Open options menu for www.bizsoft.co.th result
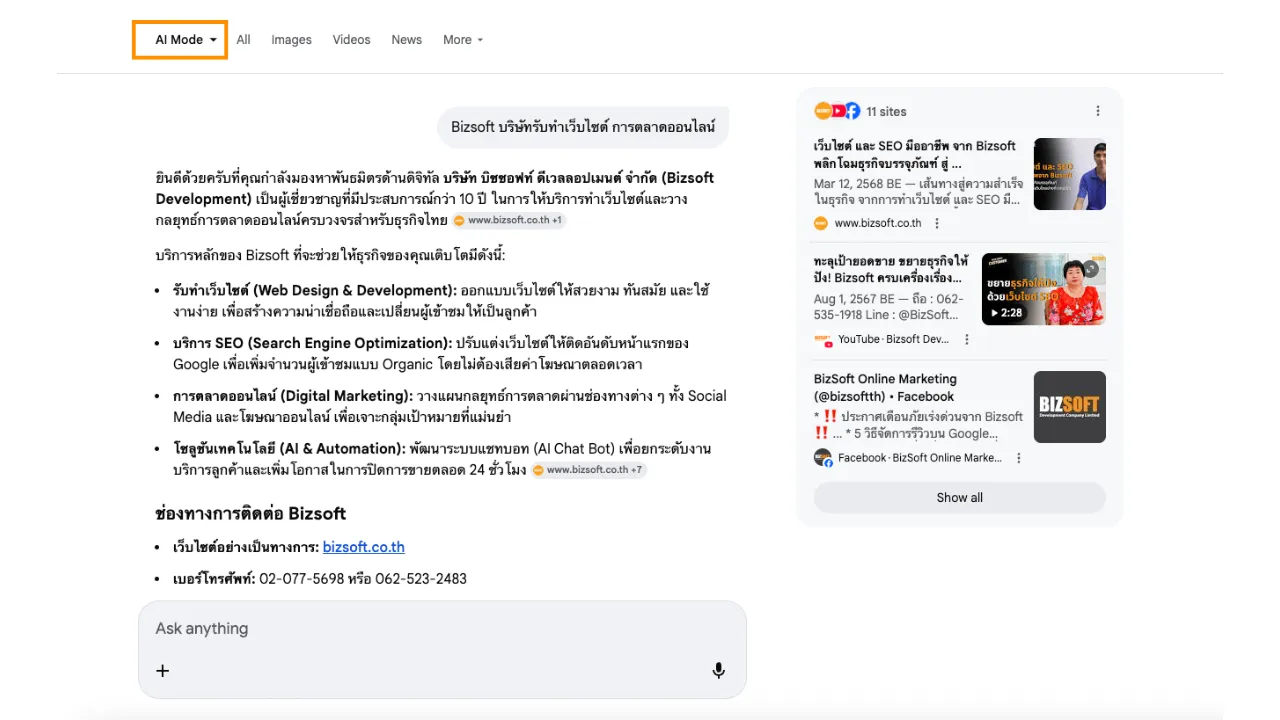This screenshot has width=1280, height=720. [937, 223]
